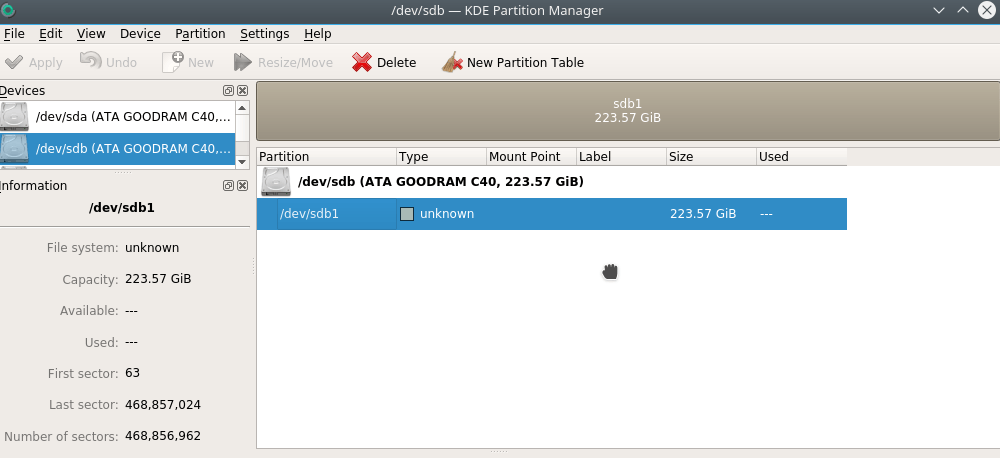Viewport: 1000px width, 458px height.
Task: Float the Devices panel
Action: [229, 91]
